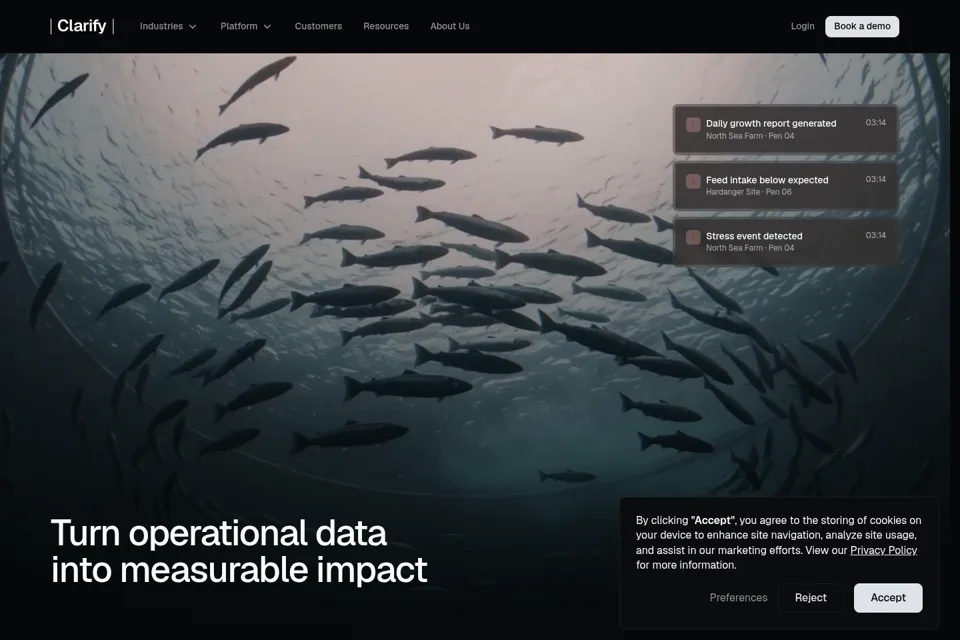This screenshot has height=640, width=960.
Task: Select the Feed intake below expected alert
Action: pos(786,186)
